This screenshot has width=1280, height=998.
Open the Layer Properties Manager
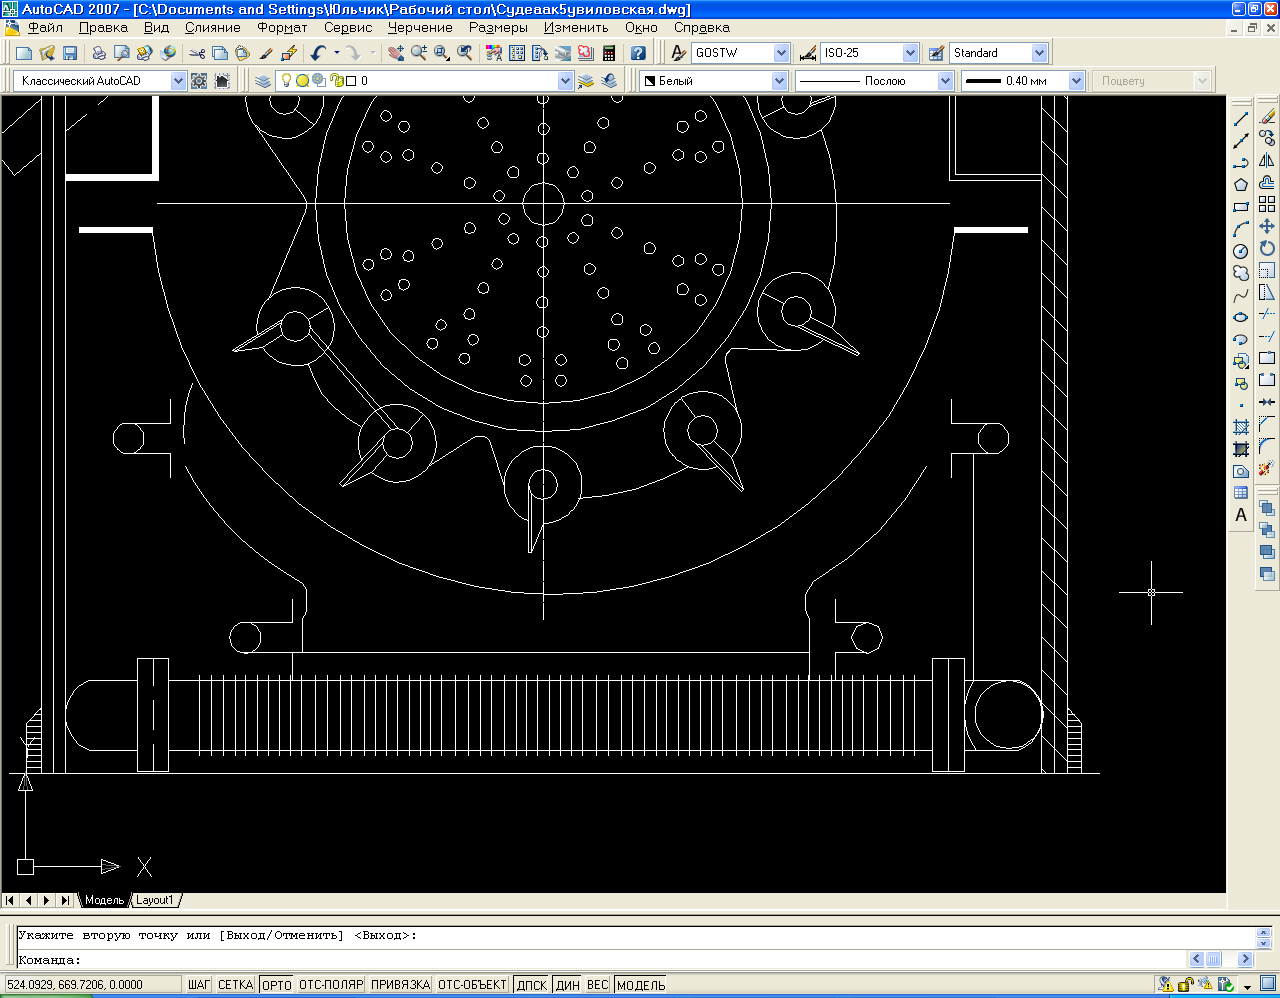(262, 81)
